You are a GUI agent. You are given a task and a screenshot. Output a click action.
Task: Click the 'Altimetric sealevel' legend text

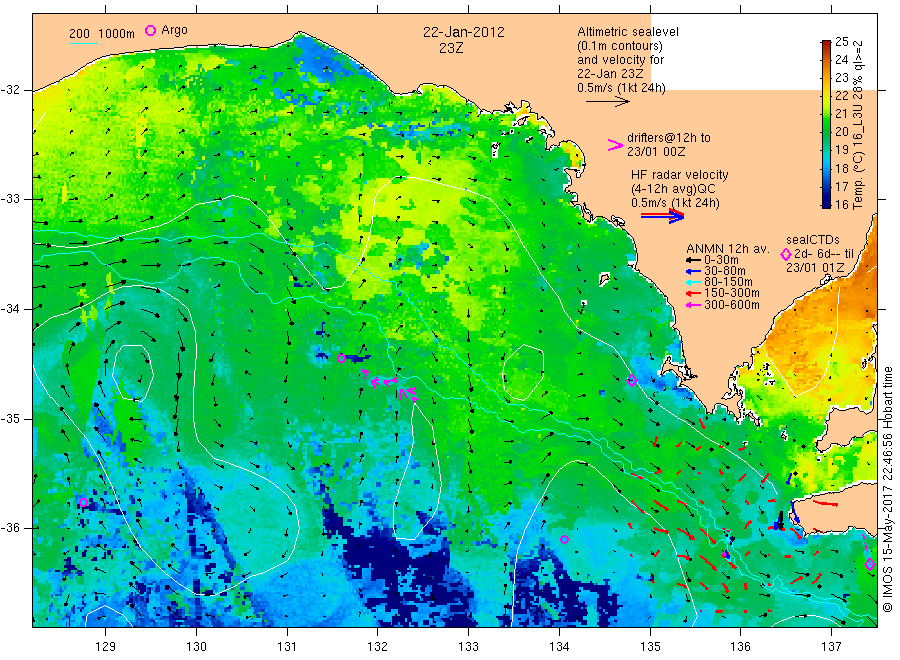click(x=628, y=32)
